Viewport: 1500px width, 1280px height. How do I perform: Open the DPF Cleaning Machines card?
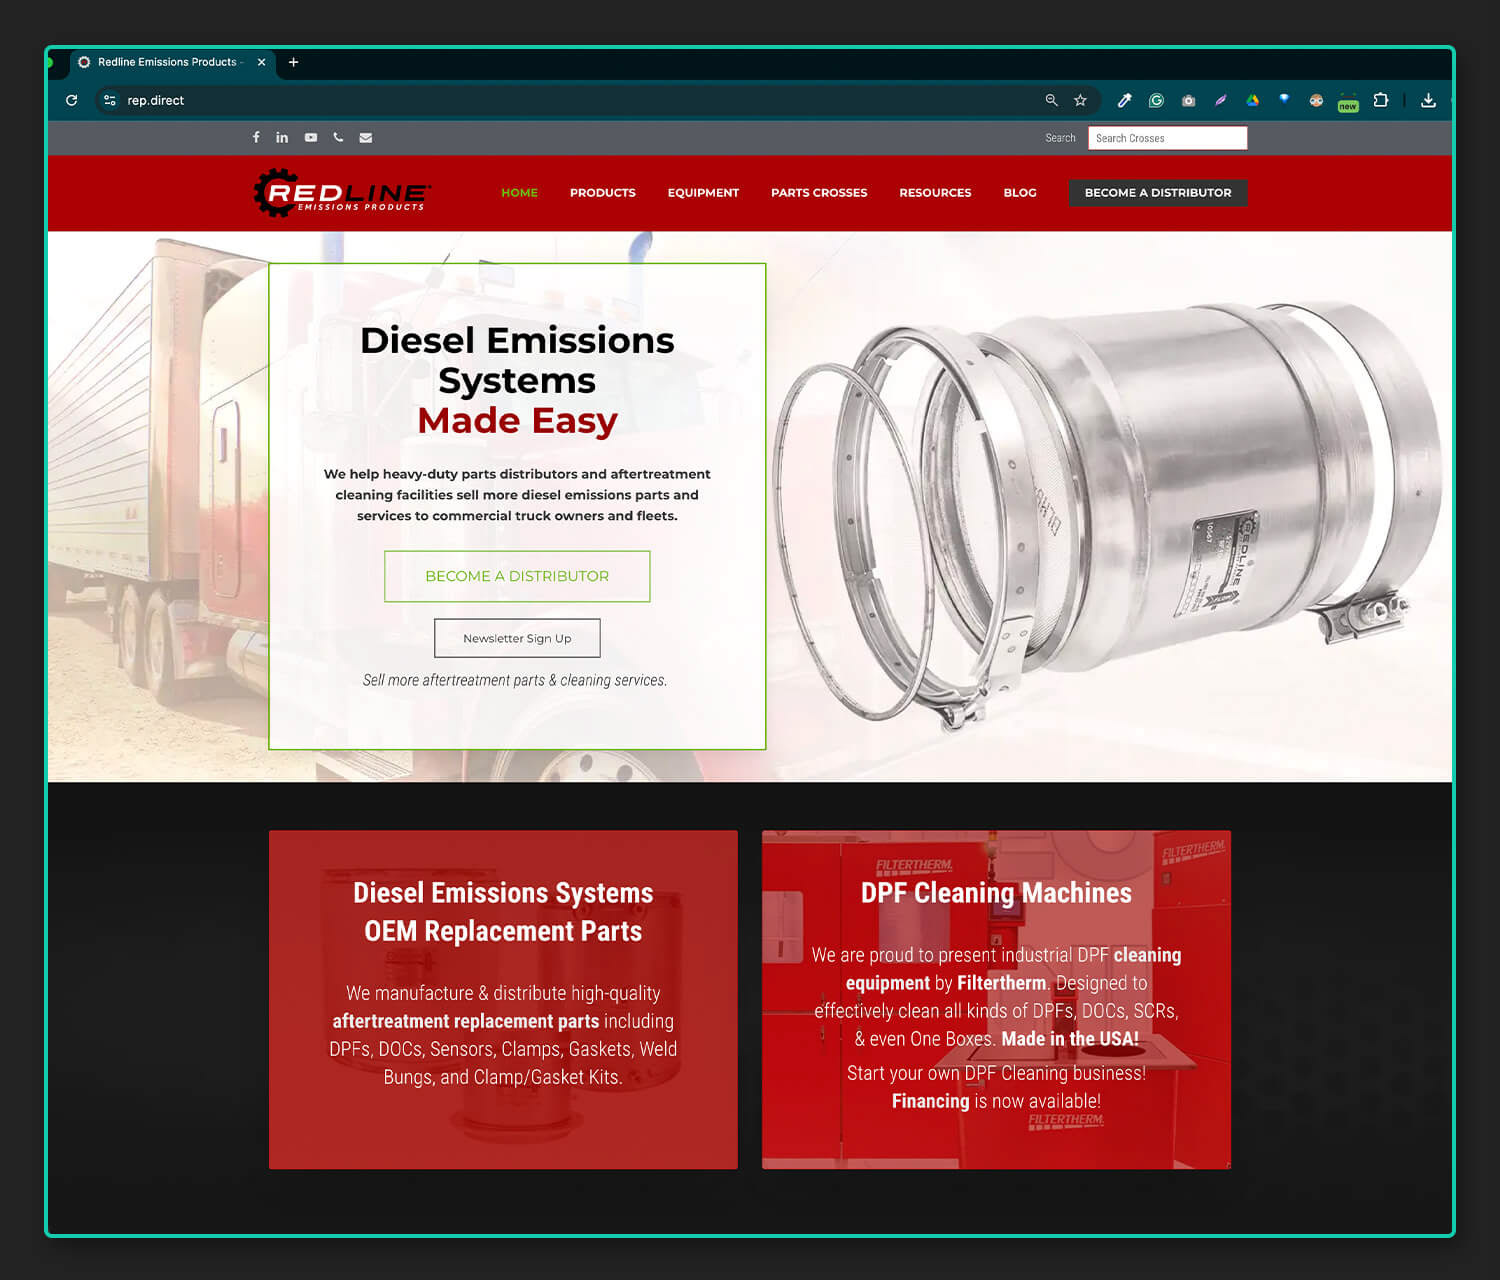click(x=996, y=999)
